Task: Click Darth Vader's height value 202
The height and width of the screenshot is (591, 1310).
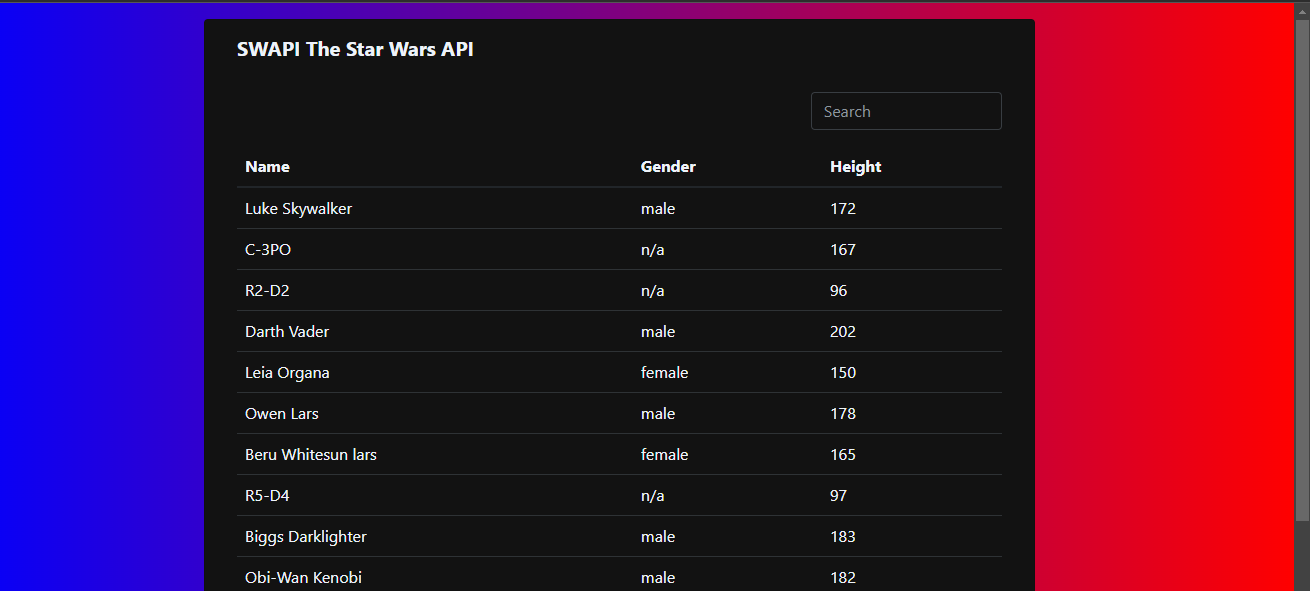Action: [843, 332]
